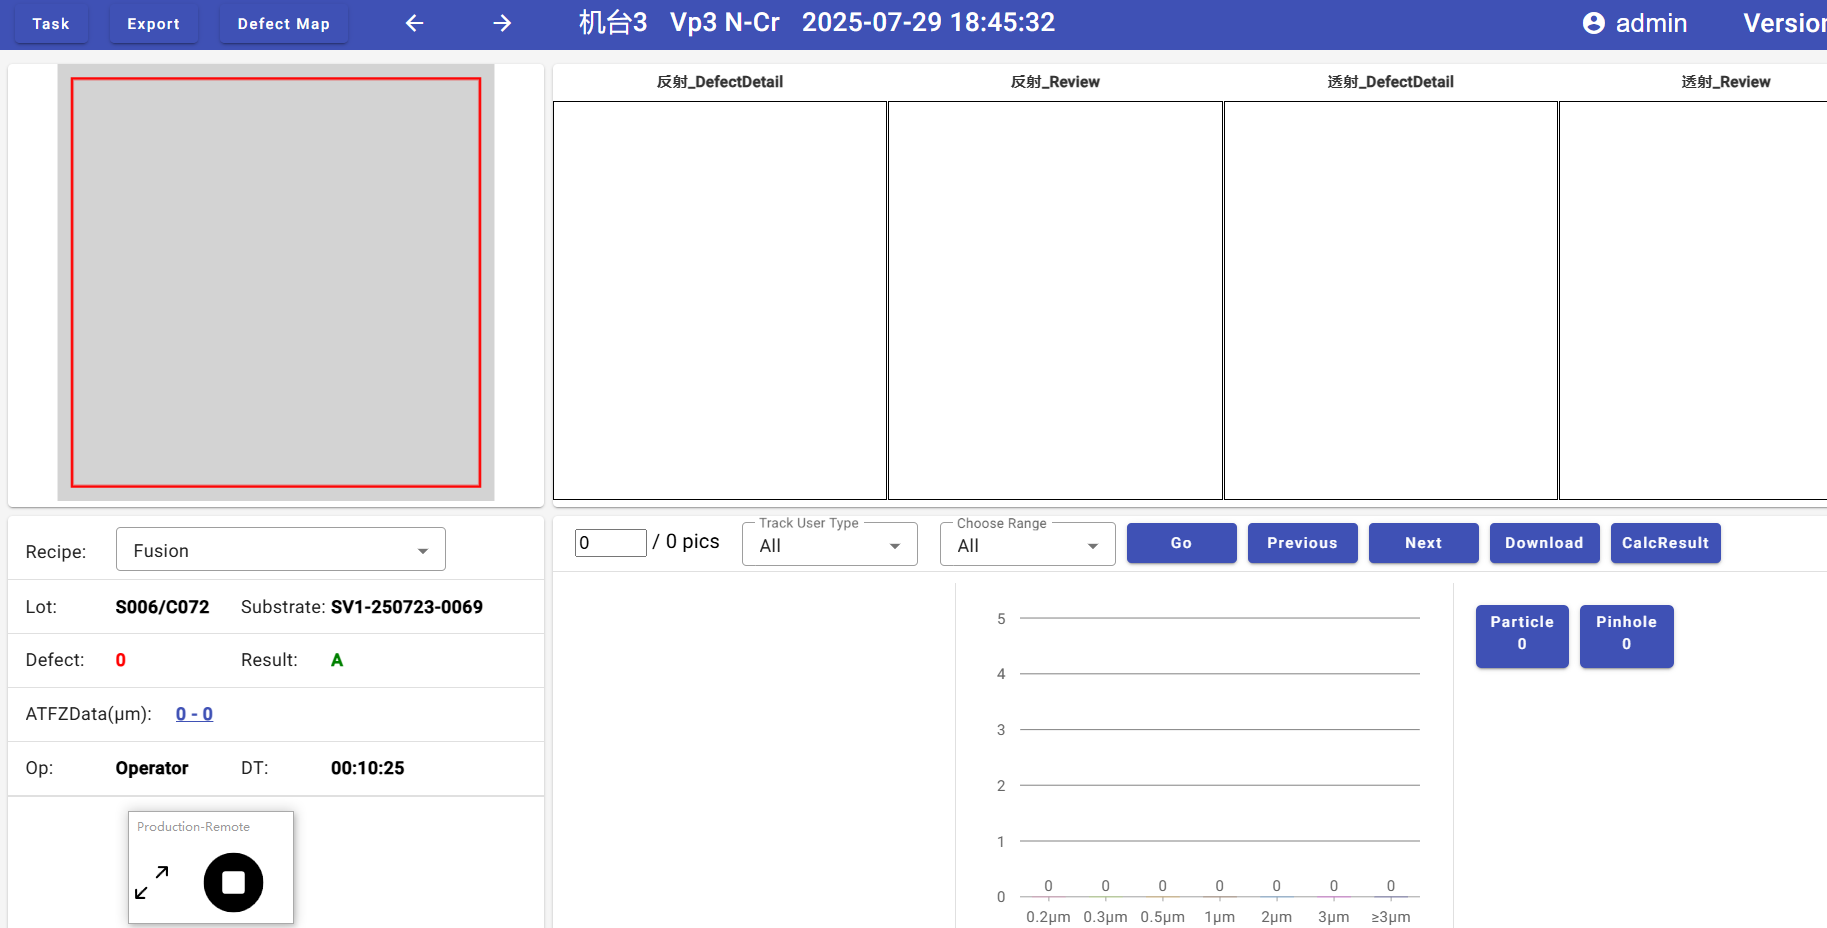The height and width of the screenshot is (928, 1827).
Task: Expand the Production-Remote panel with arrows icon
Action: pos(152,882)
